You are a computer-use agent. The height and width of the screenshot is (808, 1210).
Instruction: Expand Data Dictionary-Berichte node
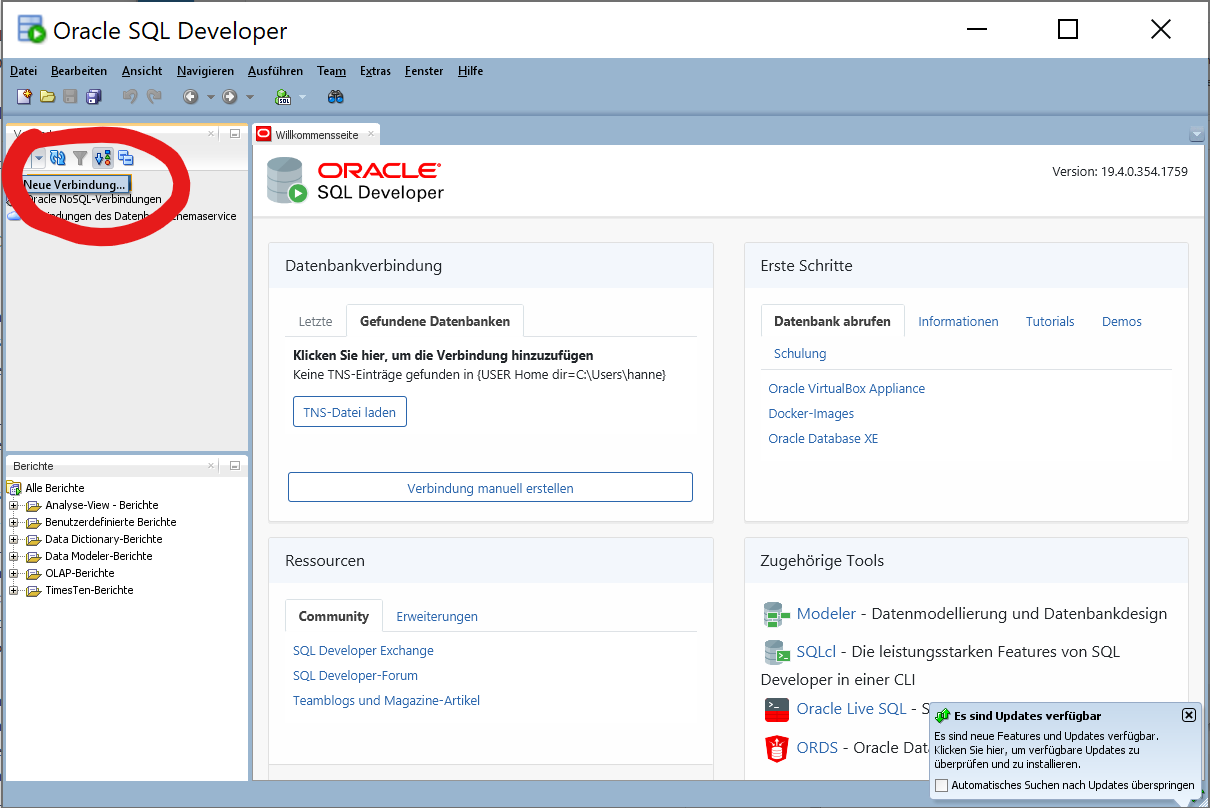[14, 539]
